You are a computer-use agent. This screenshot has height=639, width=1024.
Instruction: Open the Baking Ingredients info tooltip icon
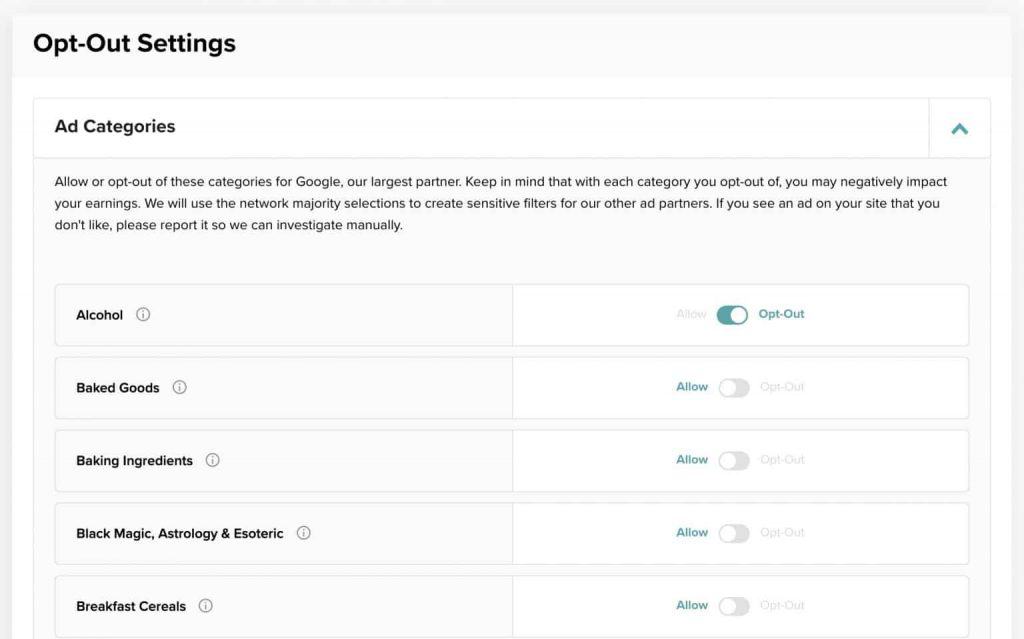(x=212, y=461)
